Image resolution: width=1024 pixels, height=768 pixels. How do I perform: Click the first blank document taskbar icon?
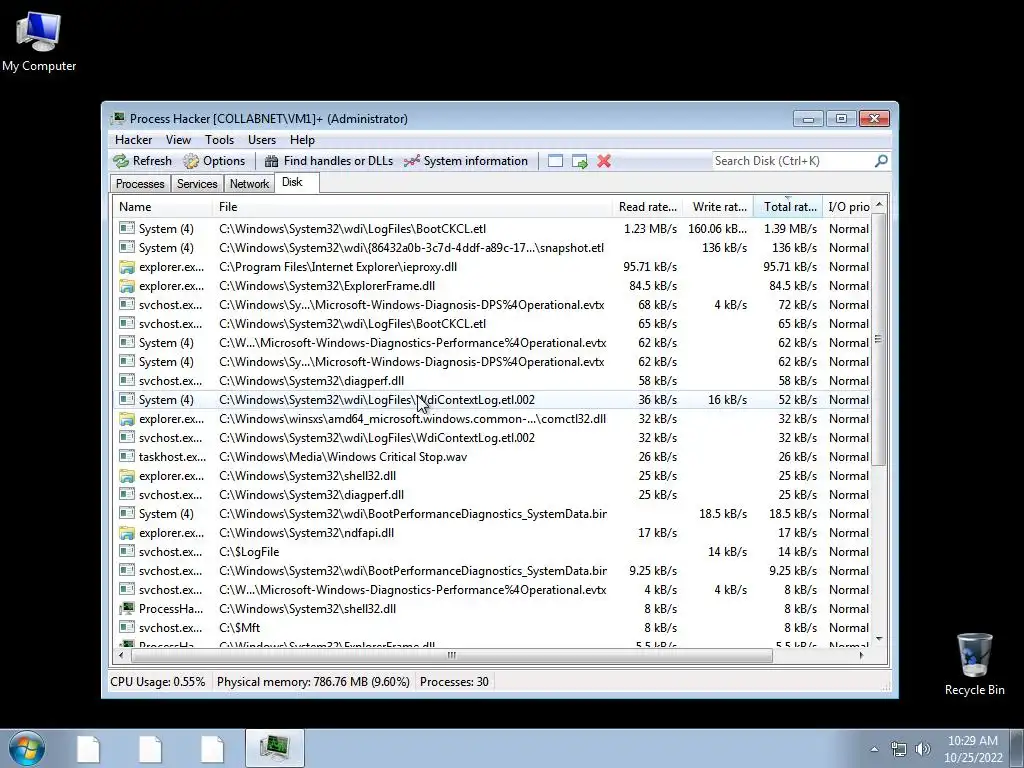pyautogui.click(x=88, y=748)
